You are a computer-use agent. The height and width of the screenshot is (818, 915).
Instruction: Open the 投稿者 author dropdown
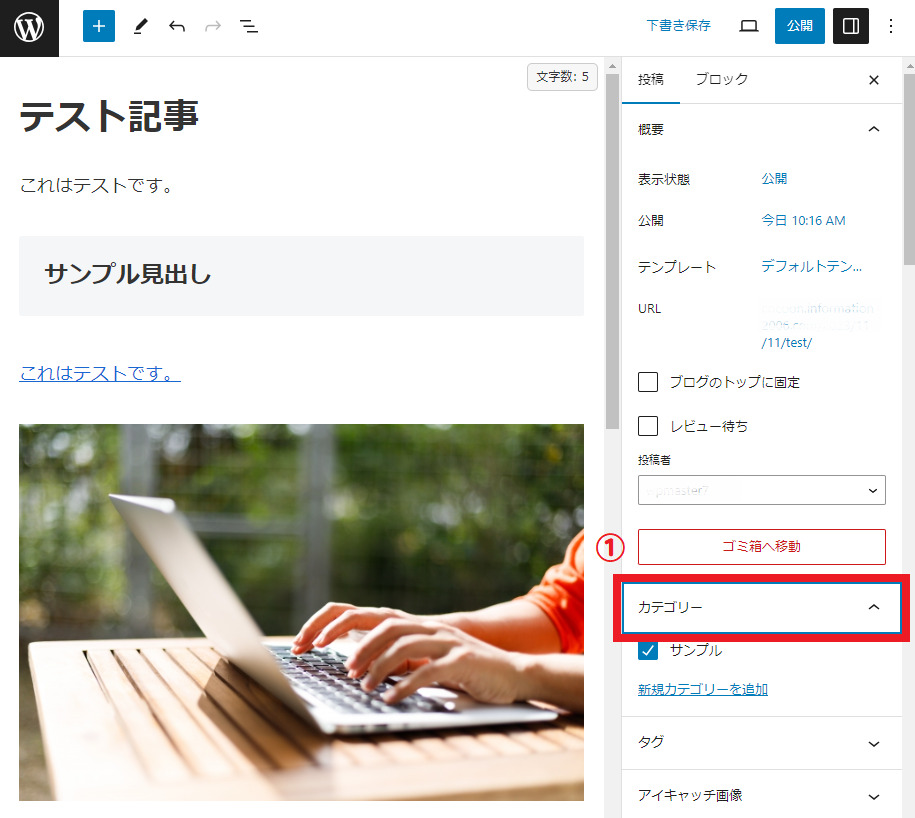(761, 490)
